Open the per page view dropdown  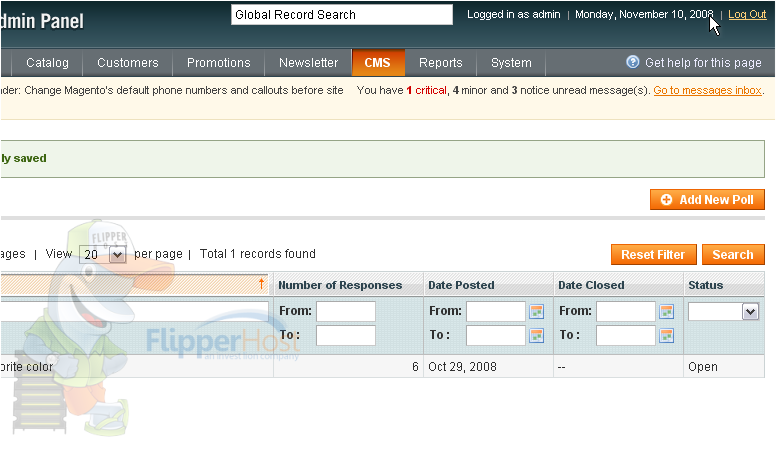(x=102, y=254)
